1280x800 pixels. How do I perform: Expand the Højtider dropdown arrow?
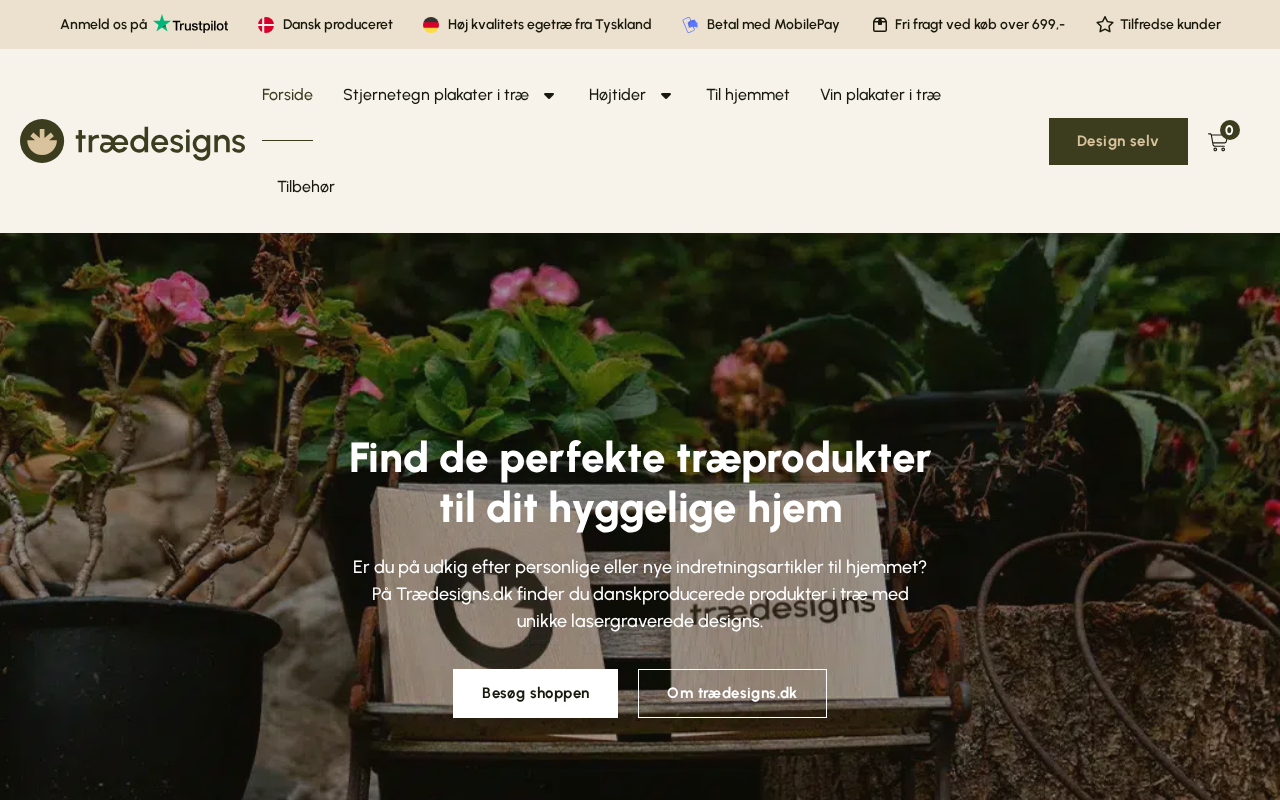click(x=666, y=95)
